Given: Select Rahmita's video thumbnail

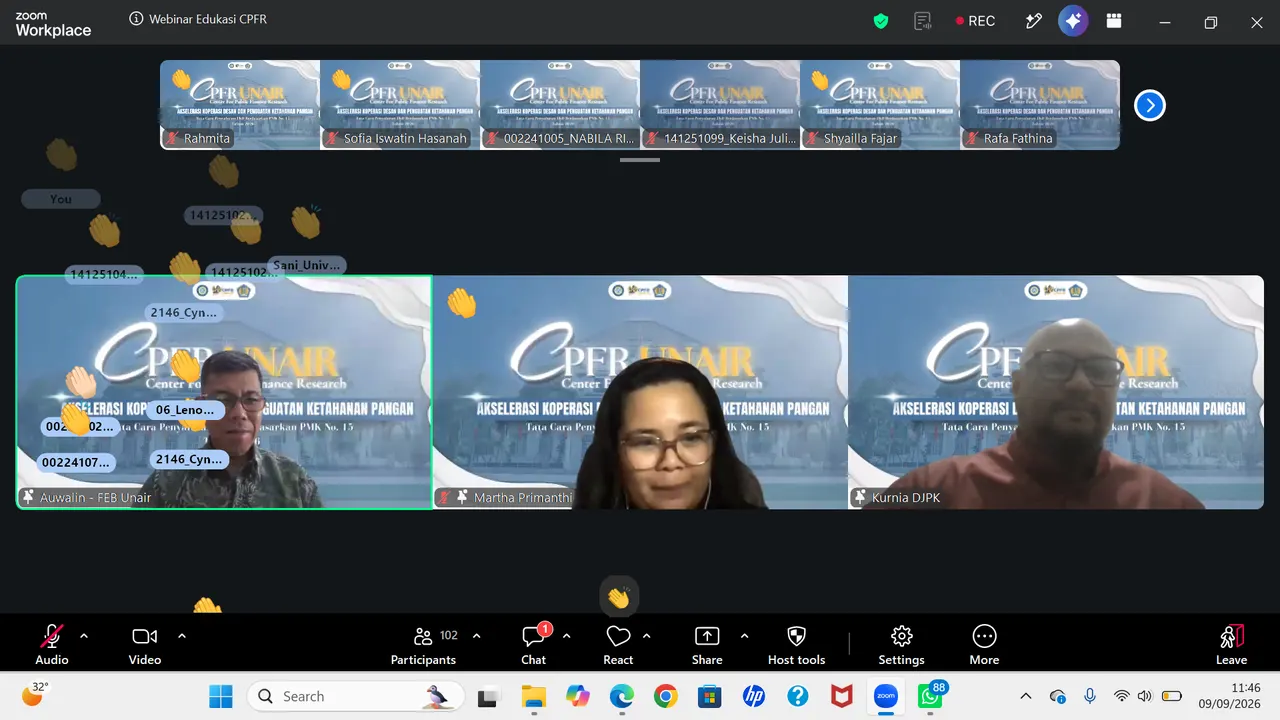Looking at the screenshot, I should click(x=240, y=105).
